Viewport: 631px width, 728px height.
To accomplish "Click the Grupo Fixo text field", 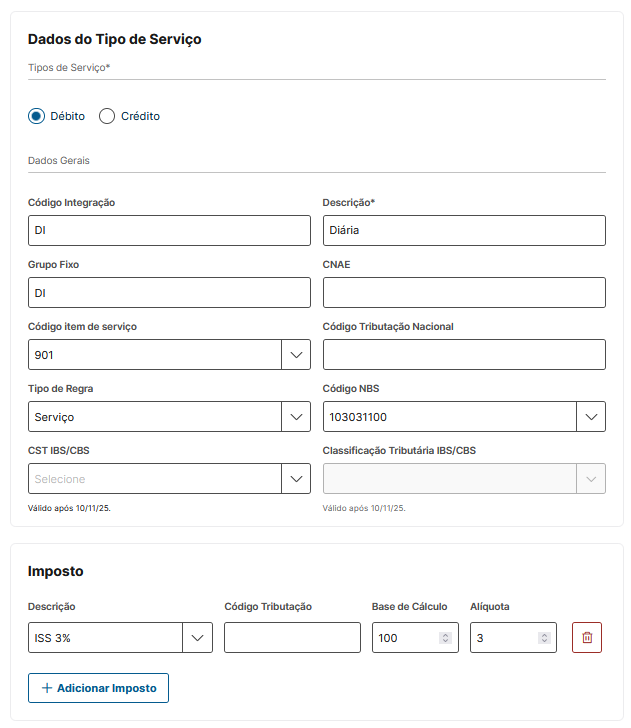I will click(169, 293).
